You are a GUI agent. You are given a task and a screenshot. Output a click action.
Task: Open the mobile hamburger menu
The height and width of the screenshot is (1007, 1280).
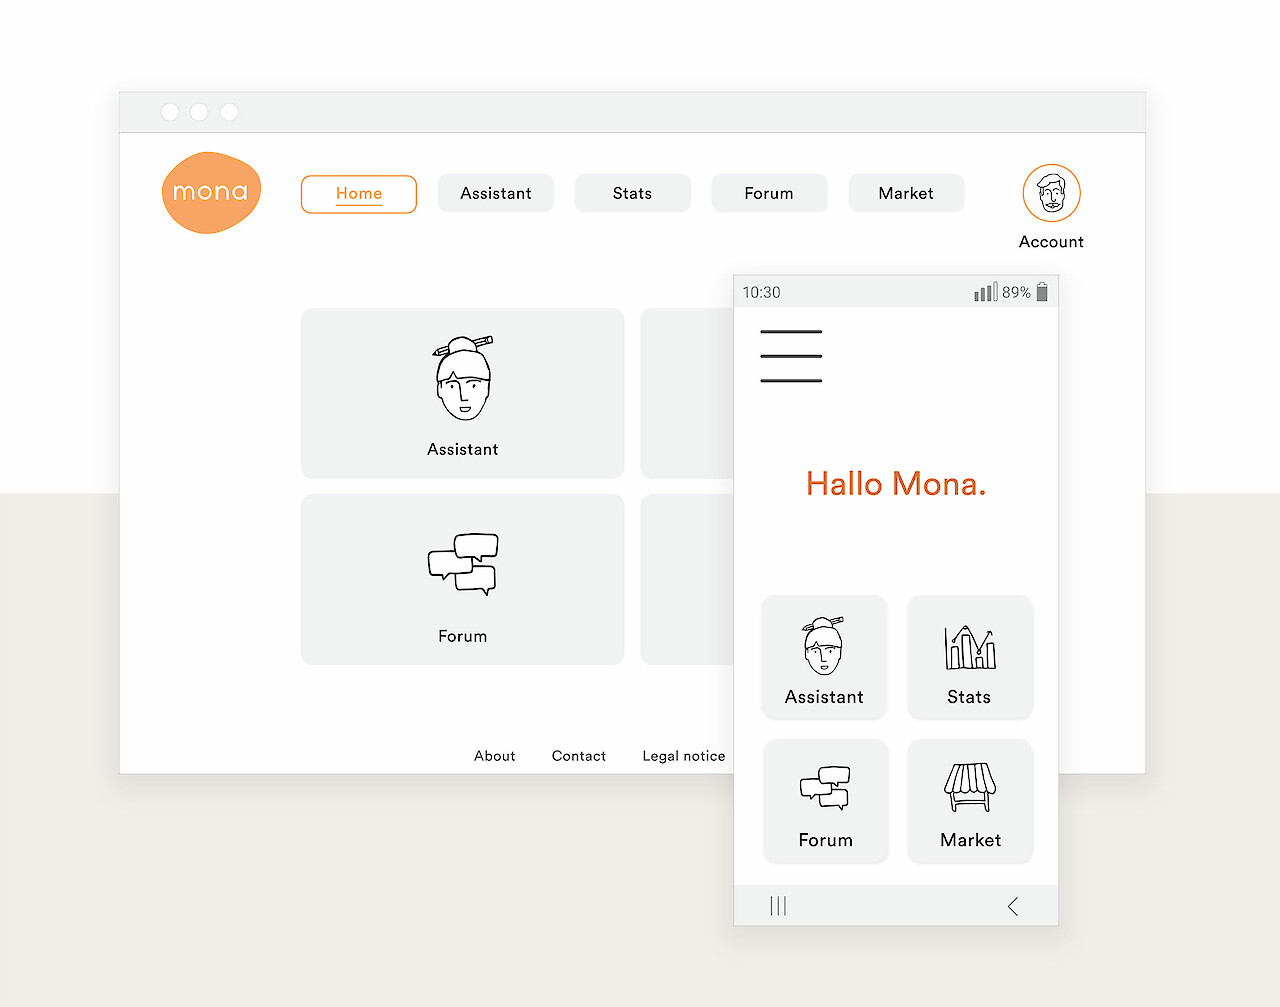[x=791, y=356]
